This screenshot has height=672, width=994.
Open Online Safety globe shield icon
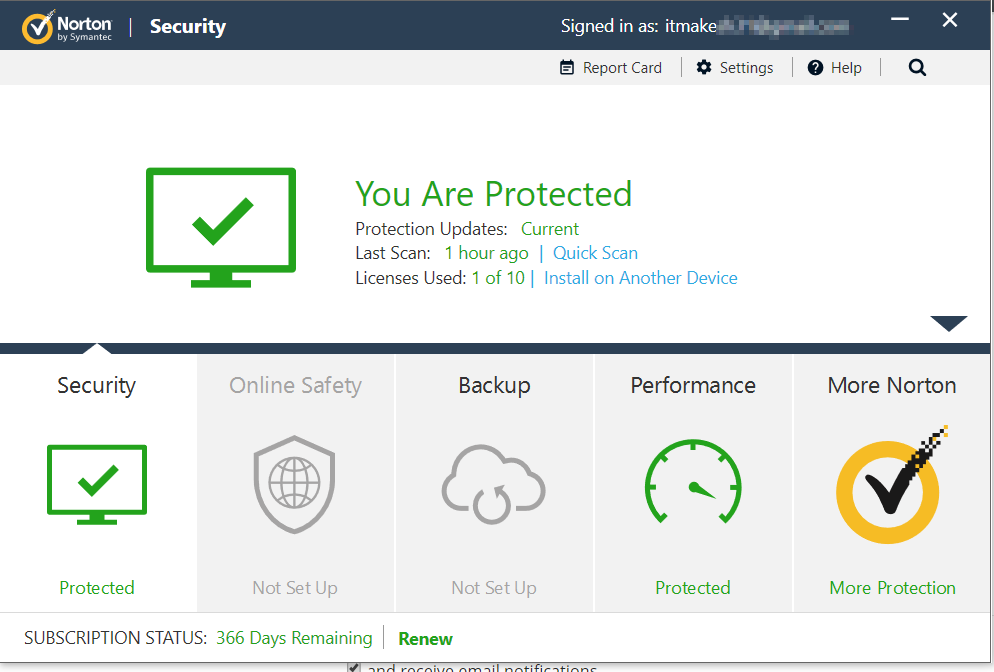[295, 484]
